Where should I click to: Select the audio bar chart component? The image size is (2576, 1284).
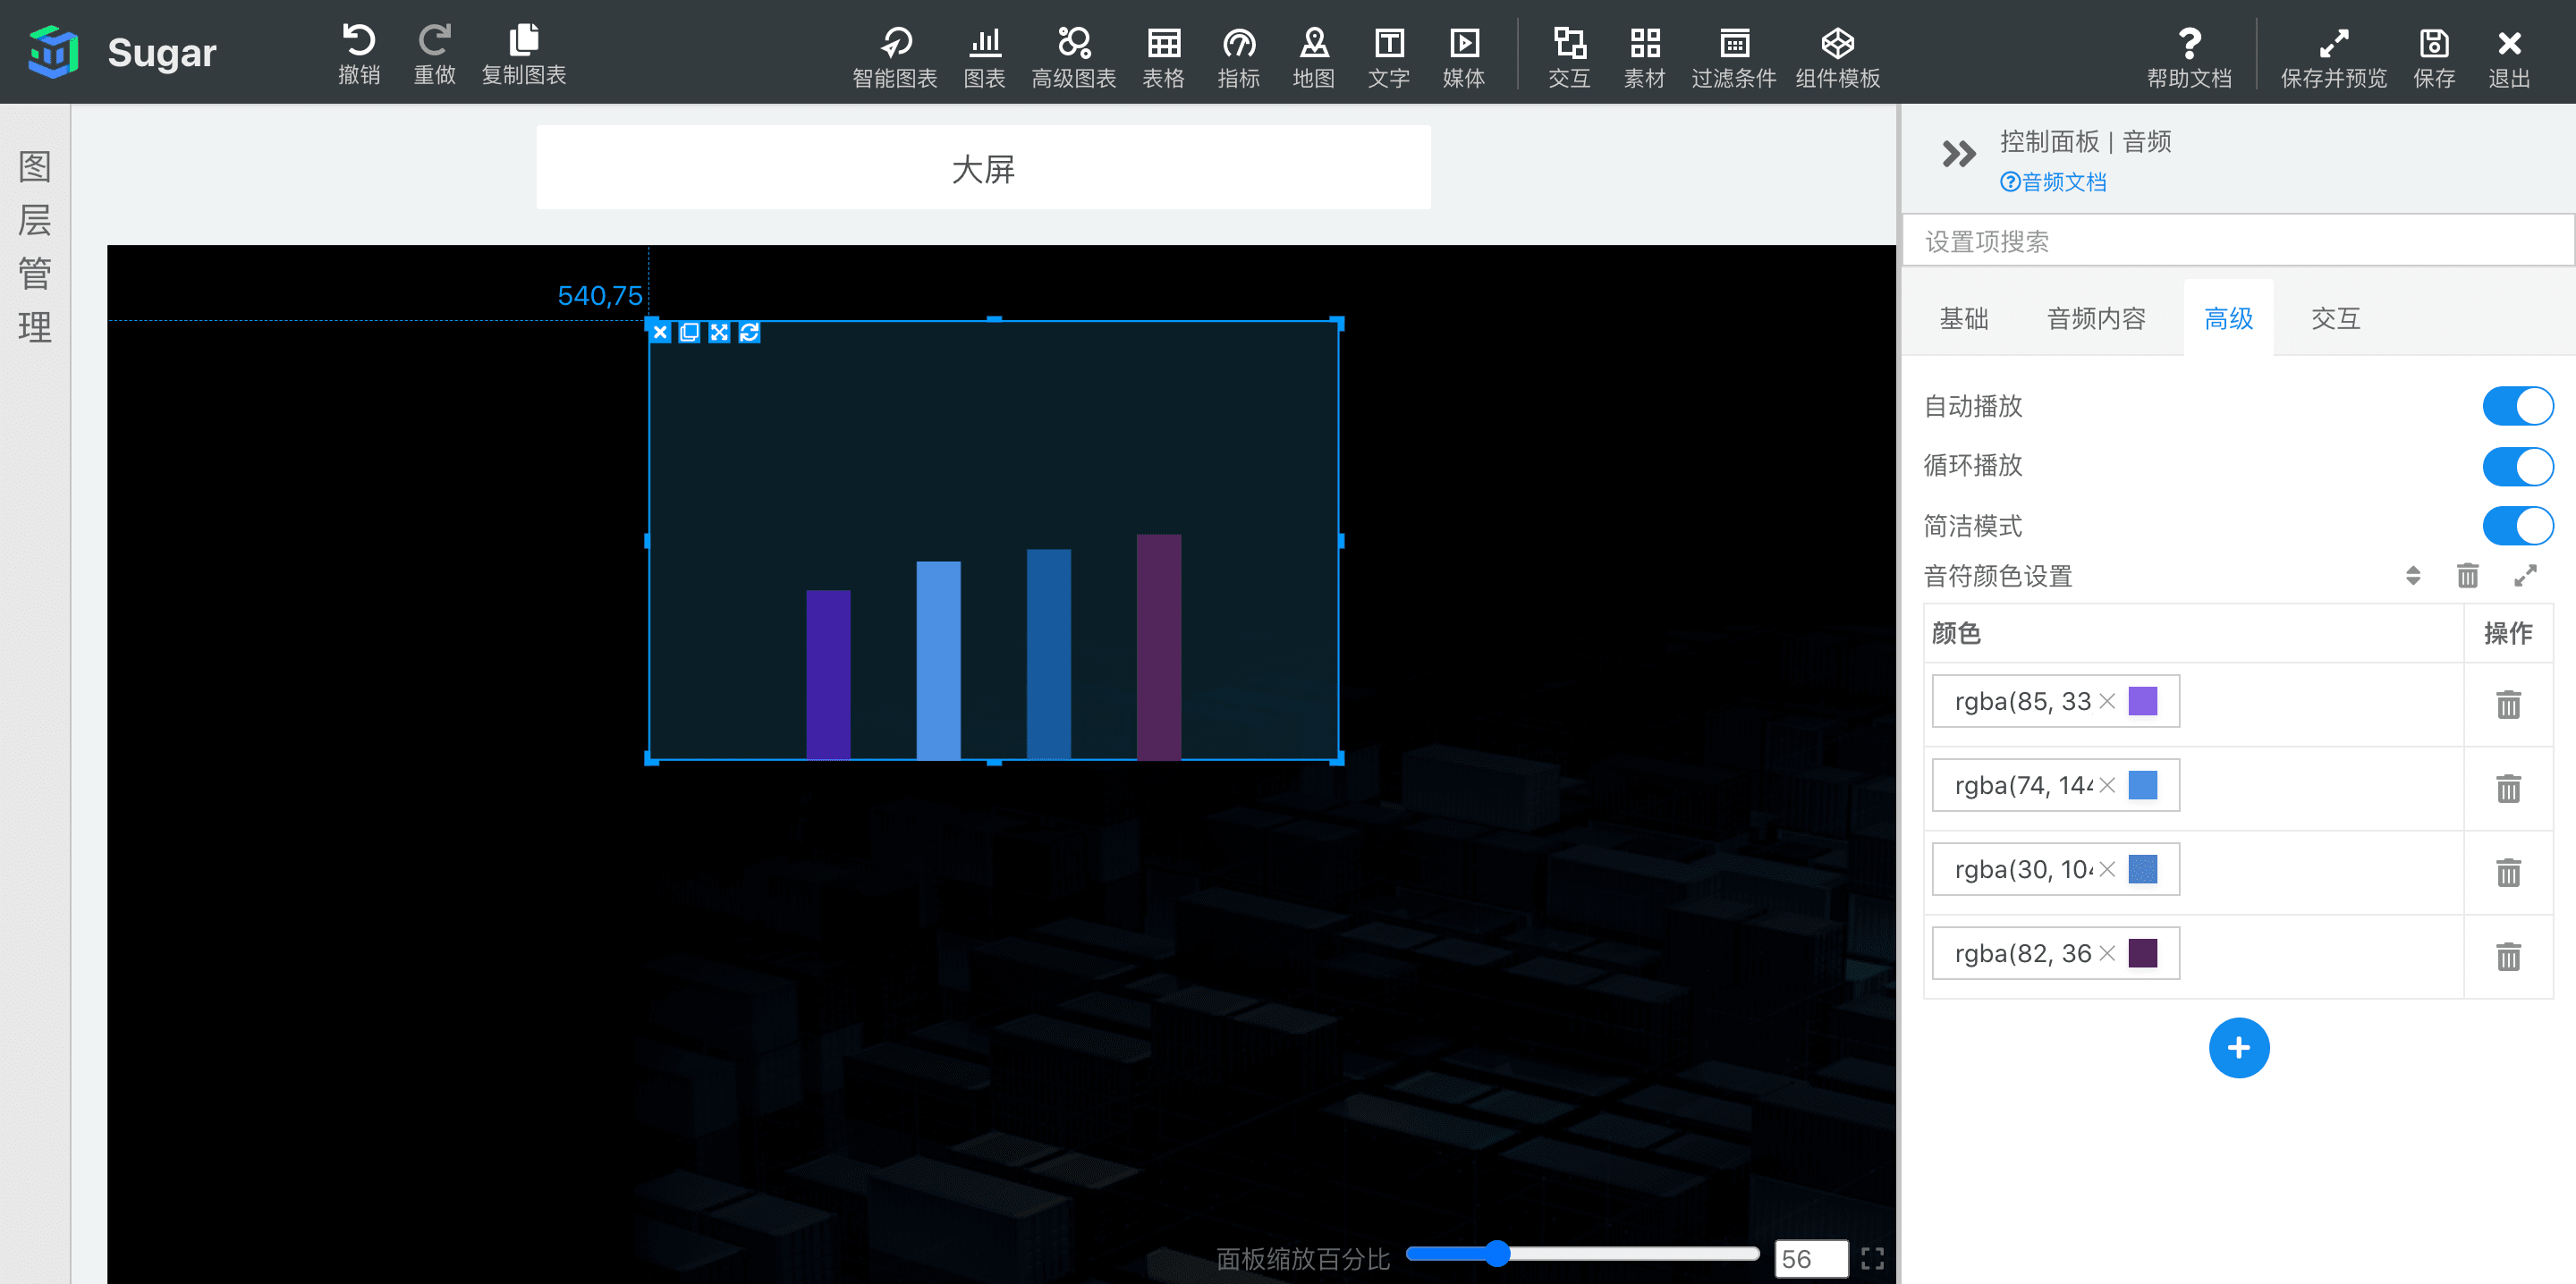(993, 540)
